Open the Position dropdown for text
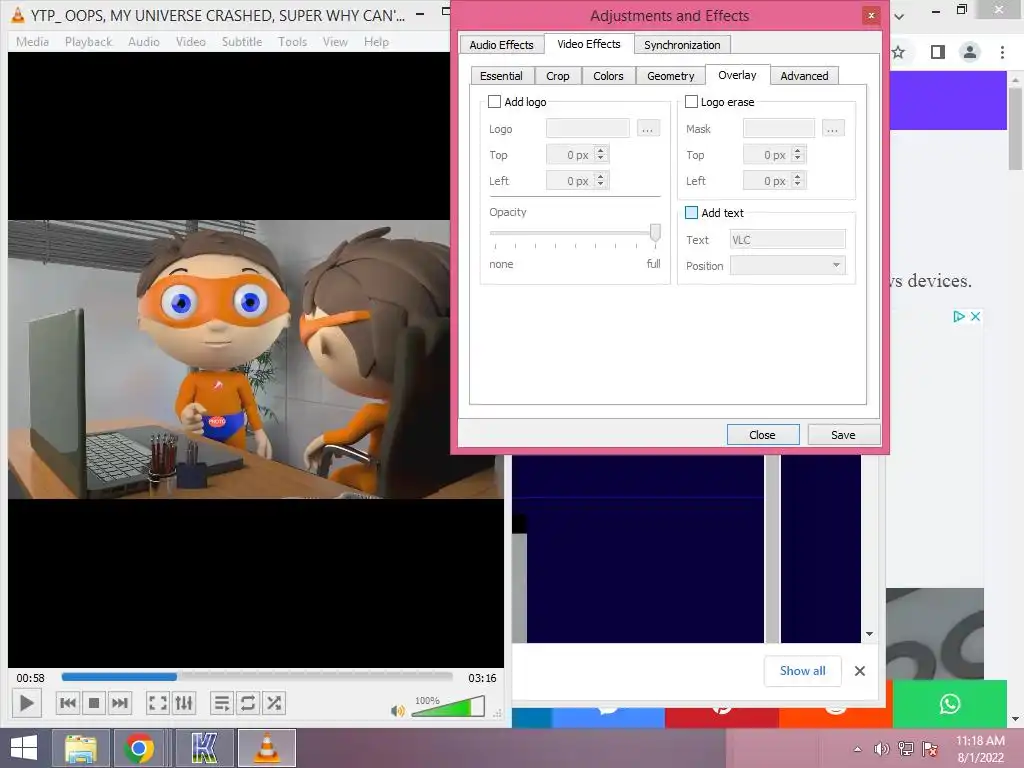Viewport: 1024px width, 768px height. 788,265
